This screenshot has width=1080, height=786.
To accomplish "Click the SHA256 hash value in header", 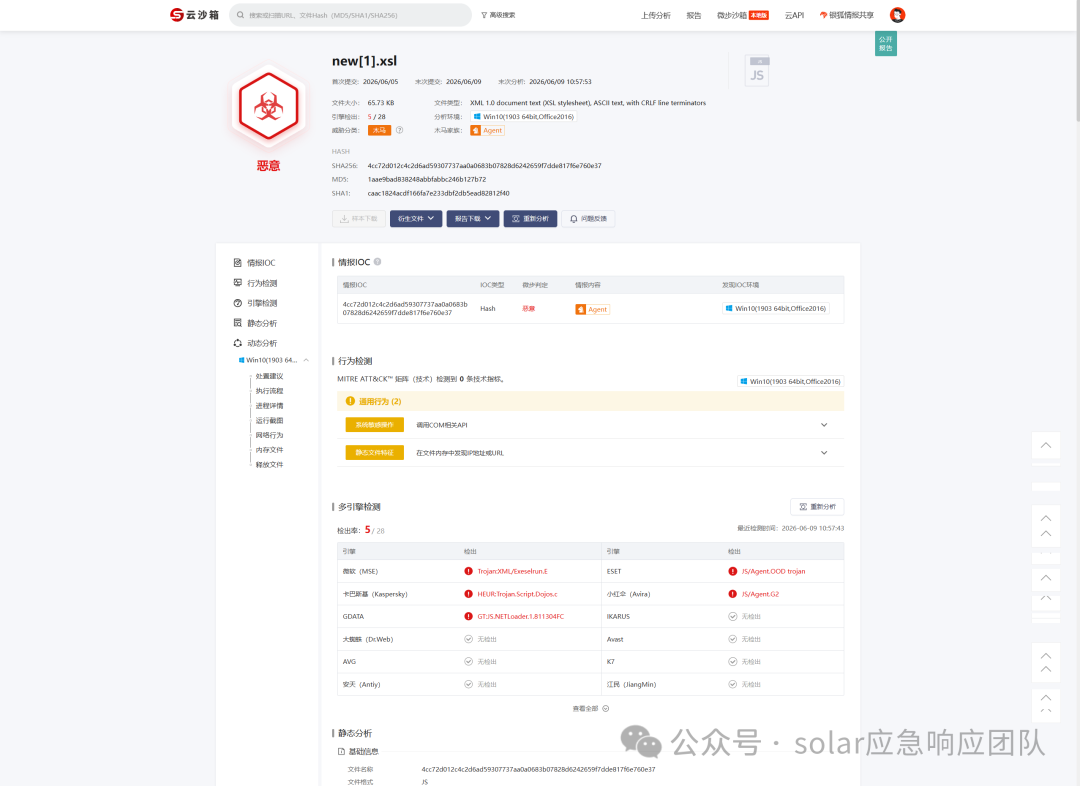I will click(484, 165).
